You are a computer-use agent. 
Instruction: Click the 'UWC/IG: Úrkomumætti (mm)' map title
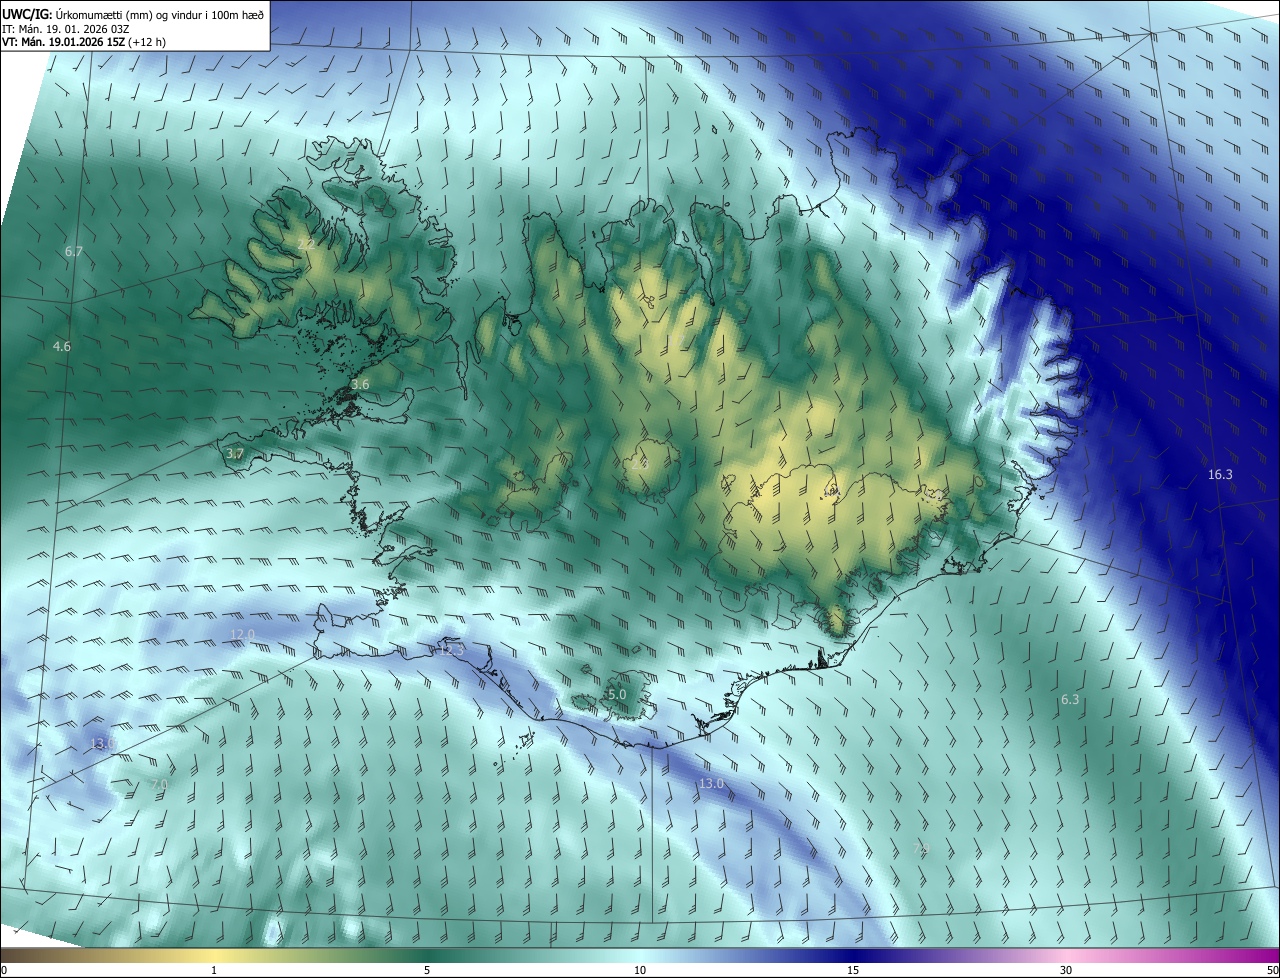[133, 14]
